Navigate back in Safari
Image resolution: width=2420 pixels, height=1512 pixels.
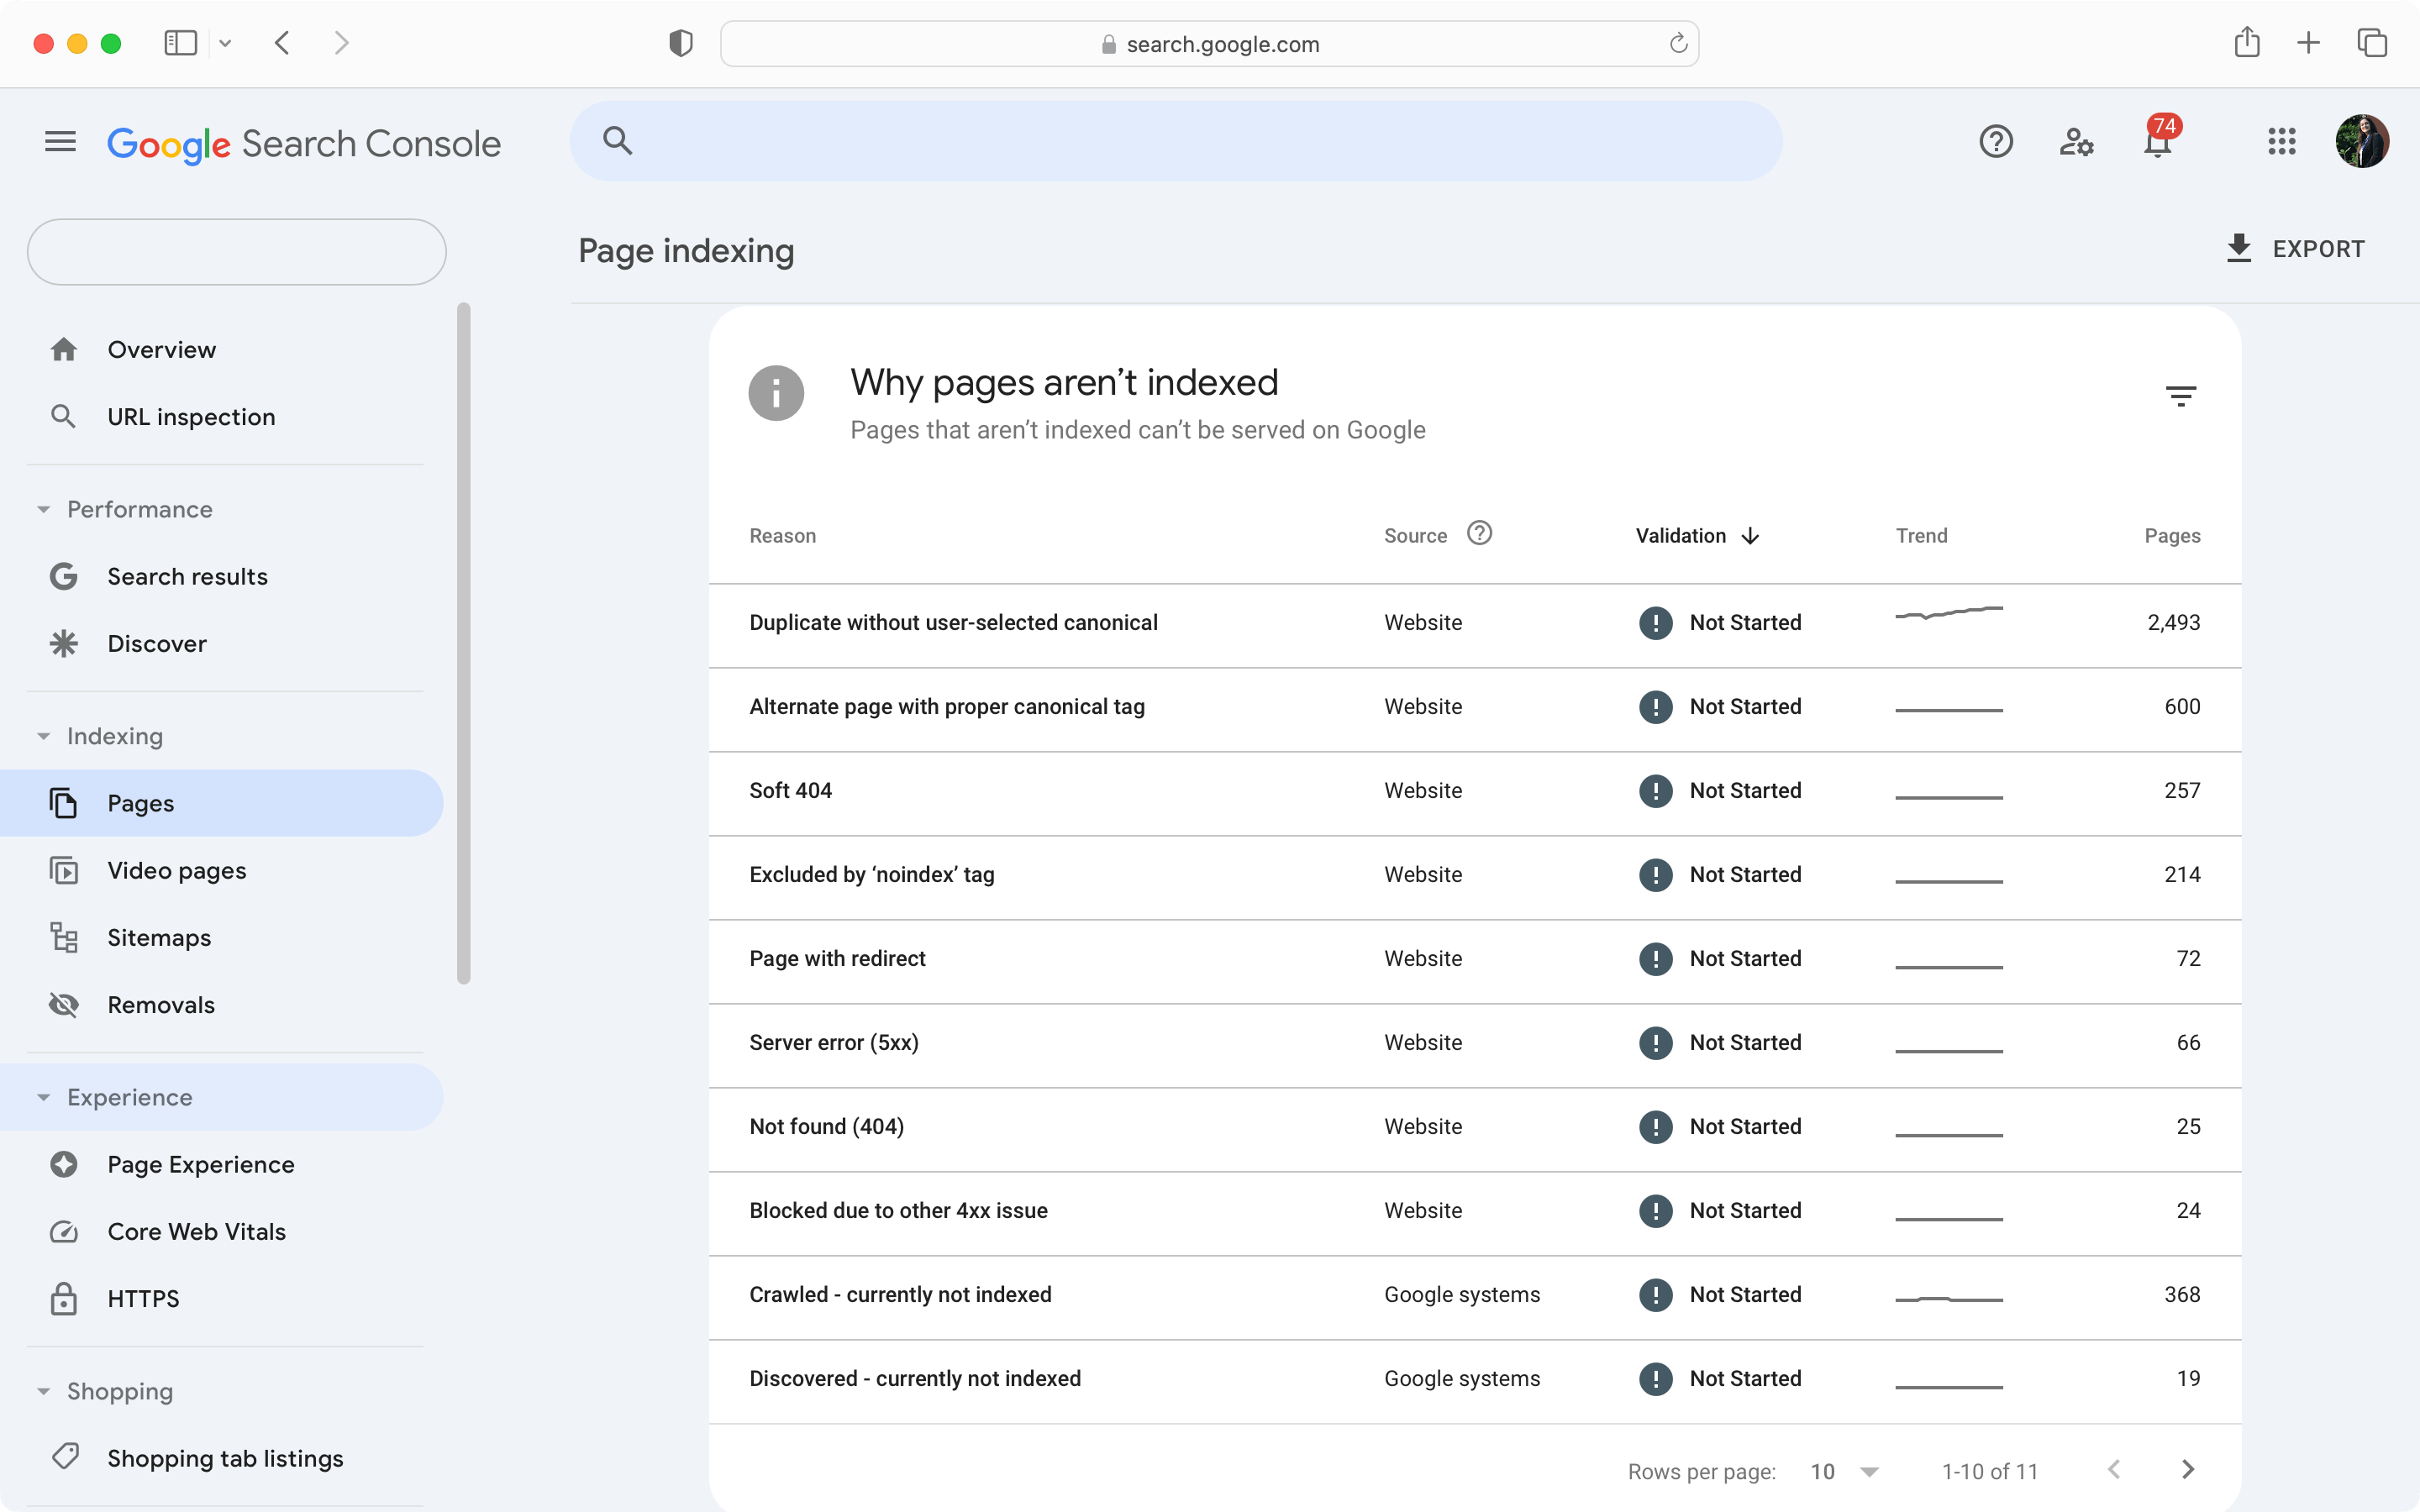(x=282, y=43)
